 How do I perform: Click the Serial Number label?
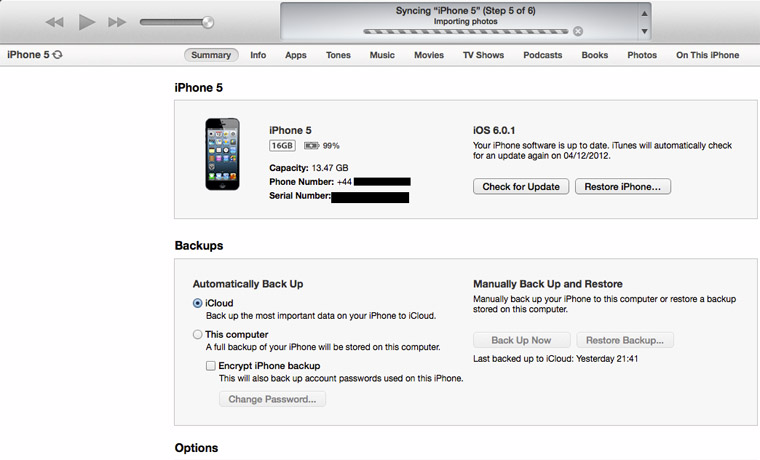coord(300,196)
